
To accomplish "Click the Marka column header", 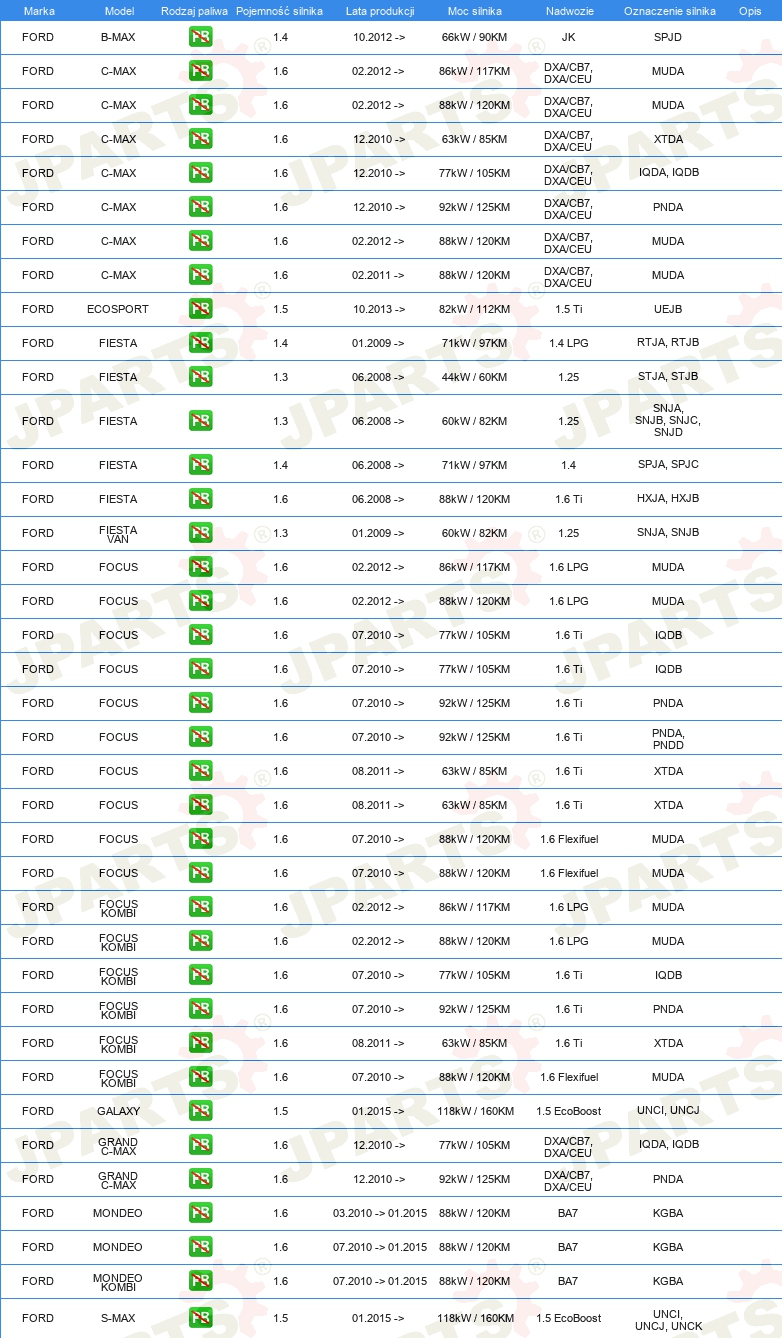I will (39, 11).
